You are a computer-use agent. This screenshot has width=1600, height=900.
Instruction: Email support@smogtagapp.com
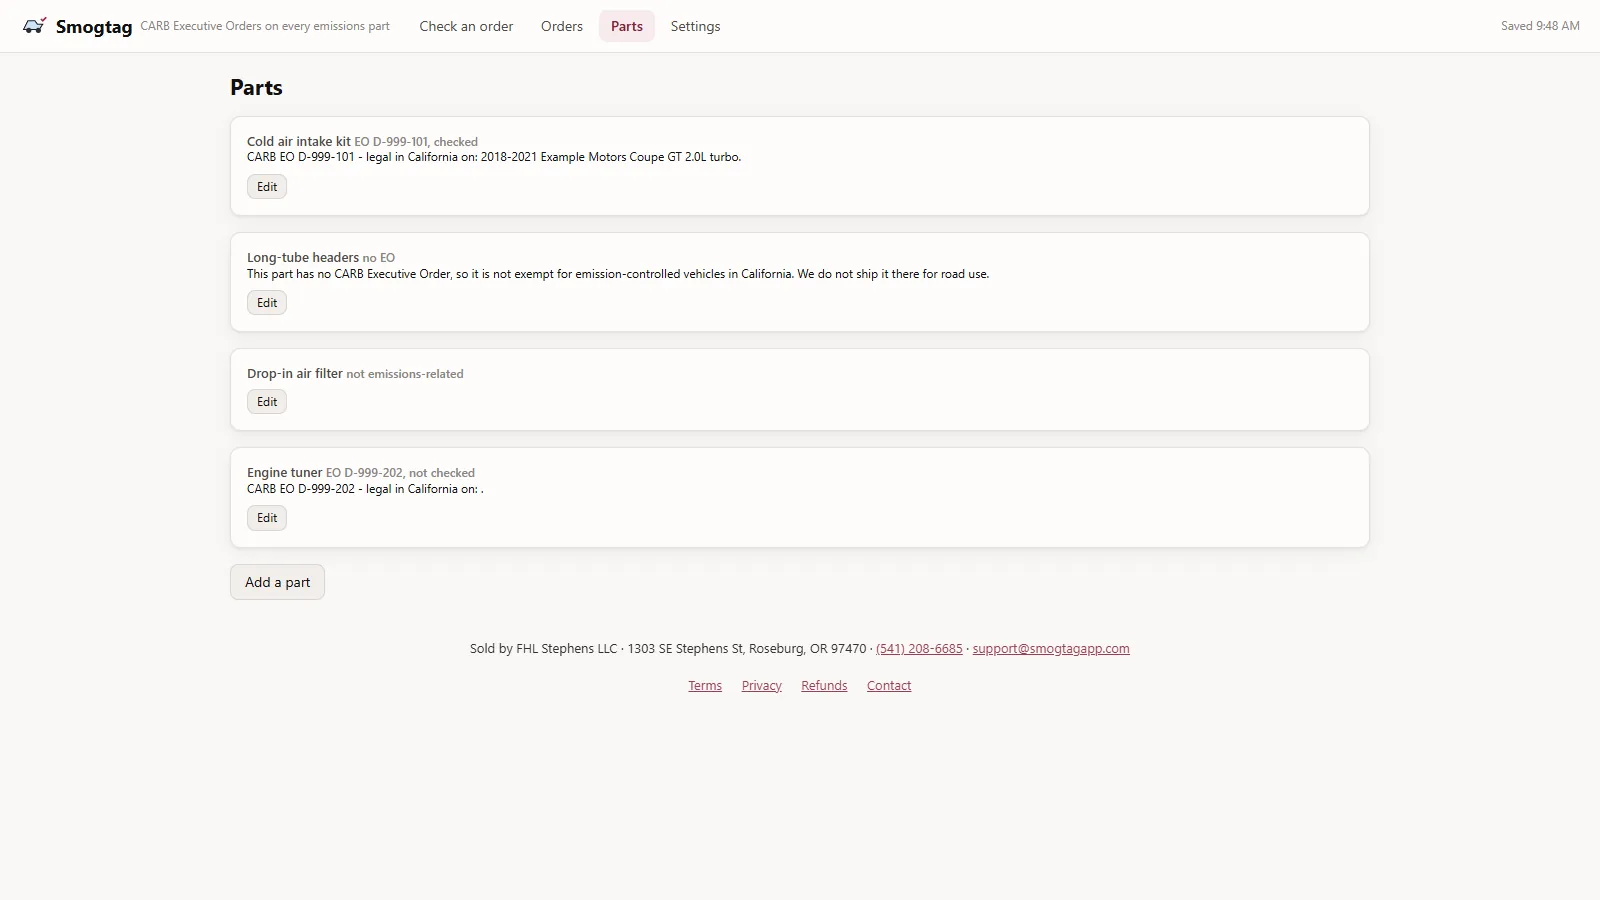[1051, 648]
